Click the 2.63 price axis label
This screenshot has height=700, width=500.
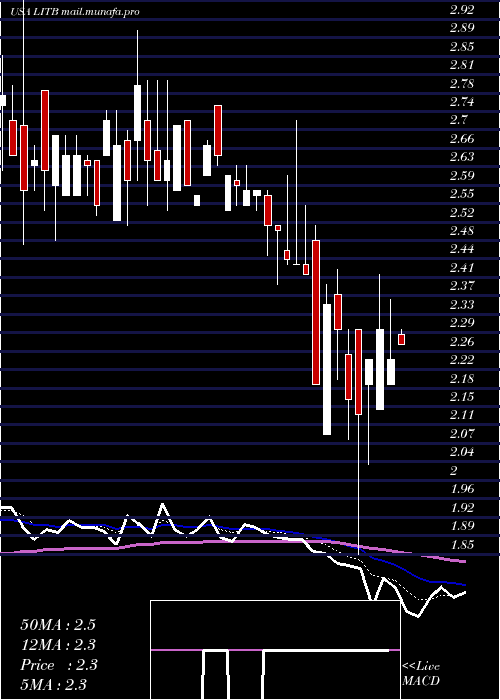[462, 157]
